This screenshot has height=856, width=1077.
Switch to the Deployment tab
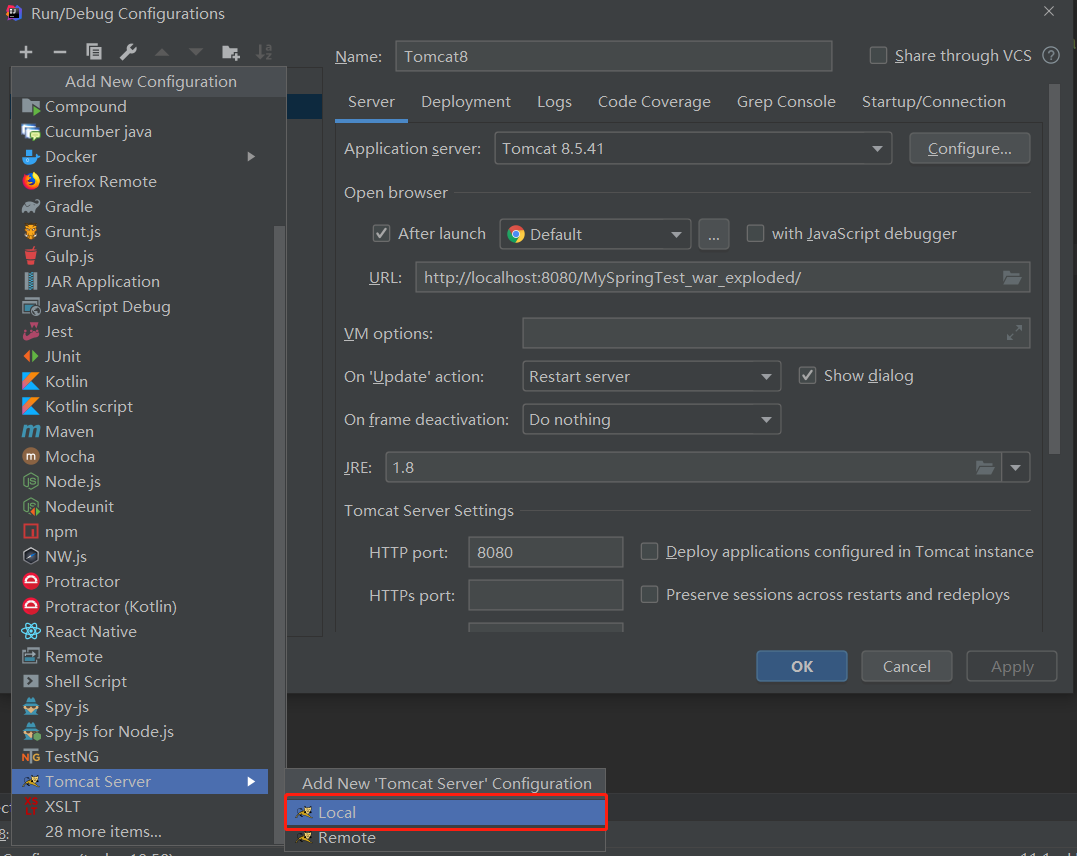click(x=466, y=102)
